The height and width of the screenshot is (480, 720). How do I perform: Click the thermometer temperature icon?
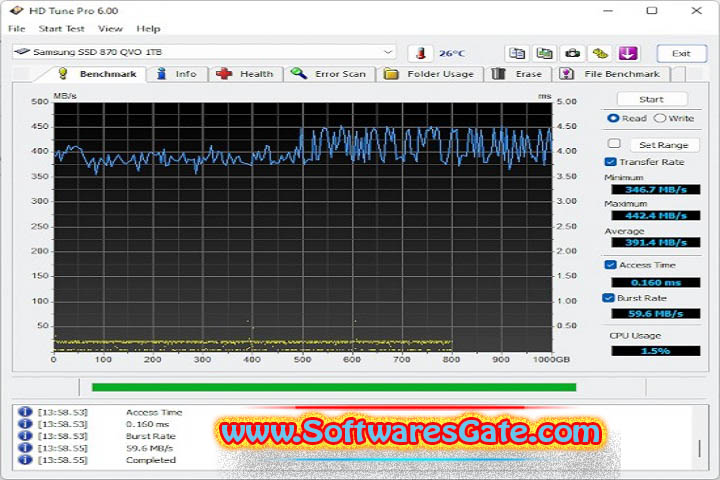click(x=421, y=53)
